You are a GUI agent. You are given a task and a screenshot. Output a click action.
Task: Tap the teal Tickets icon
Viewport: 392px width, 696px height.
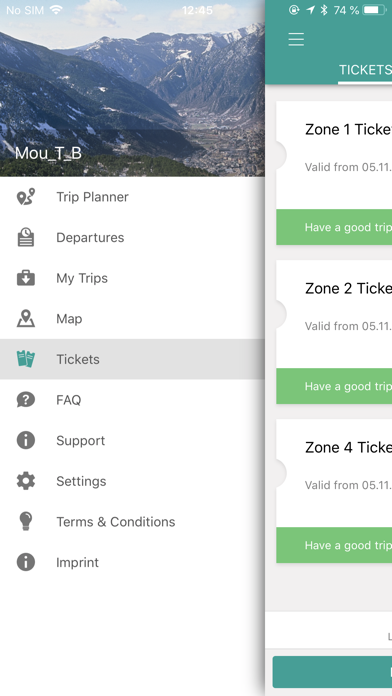click(26, 359)
